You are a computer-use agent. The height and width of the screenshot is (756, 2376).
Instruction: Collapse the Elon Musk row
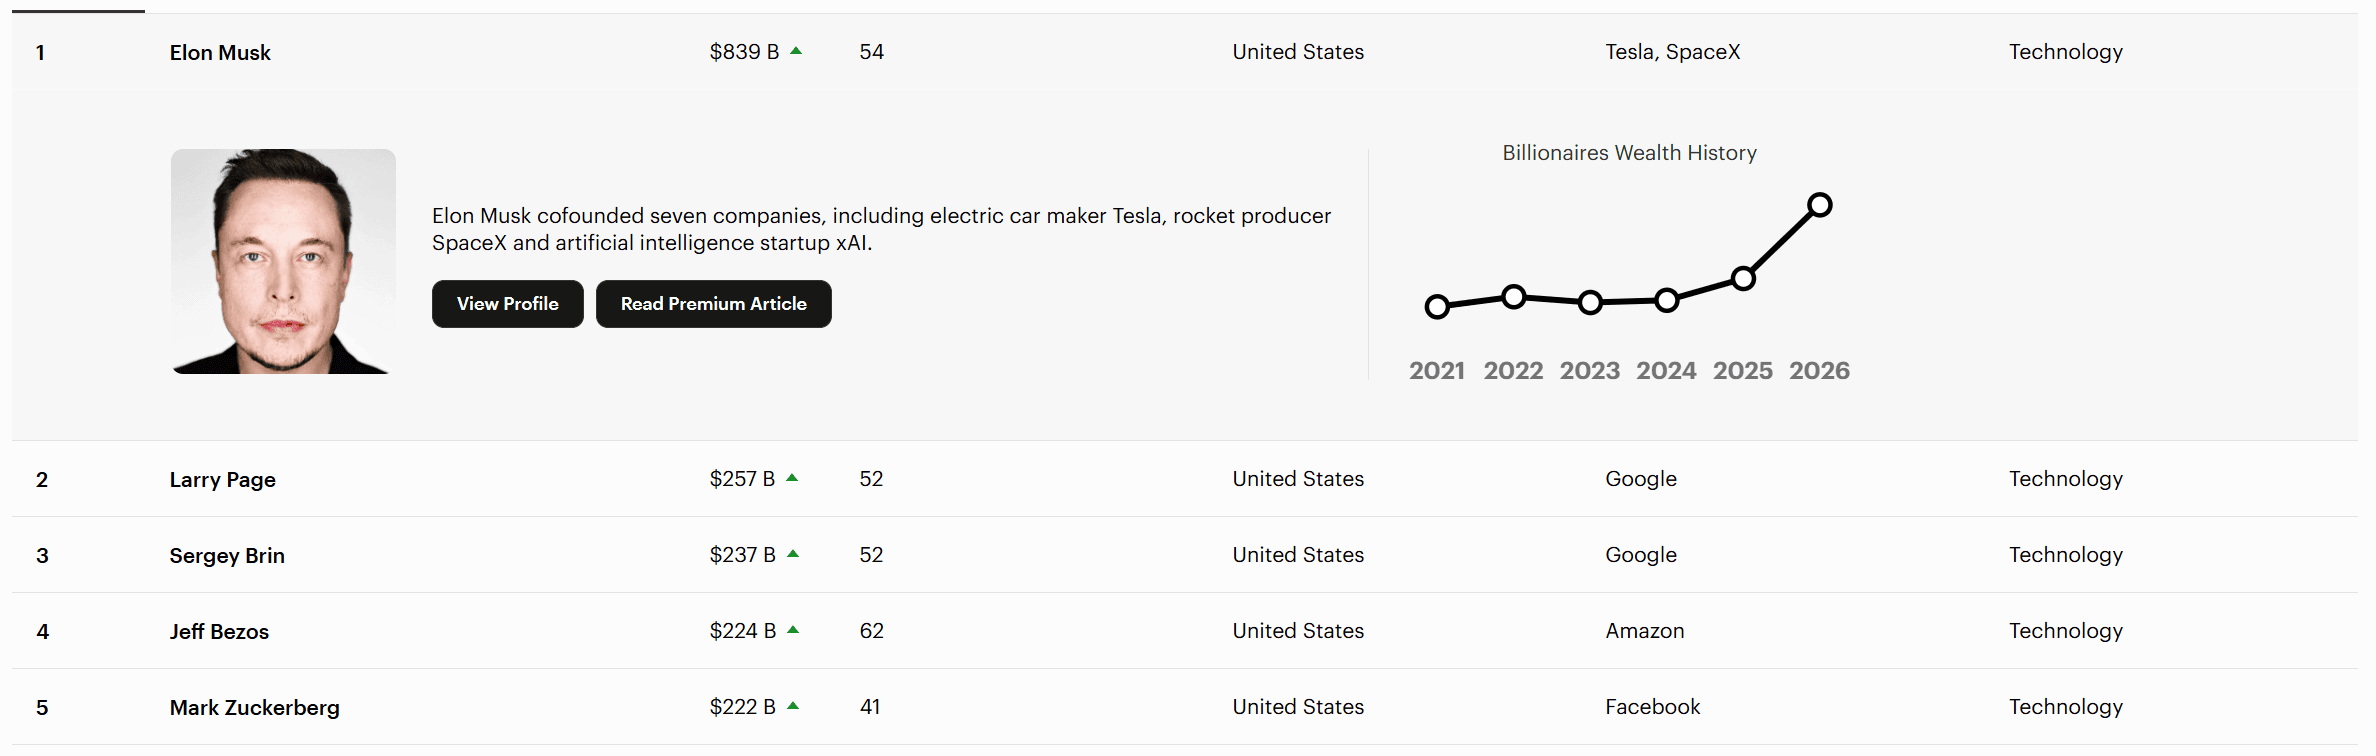pos(220,53)
